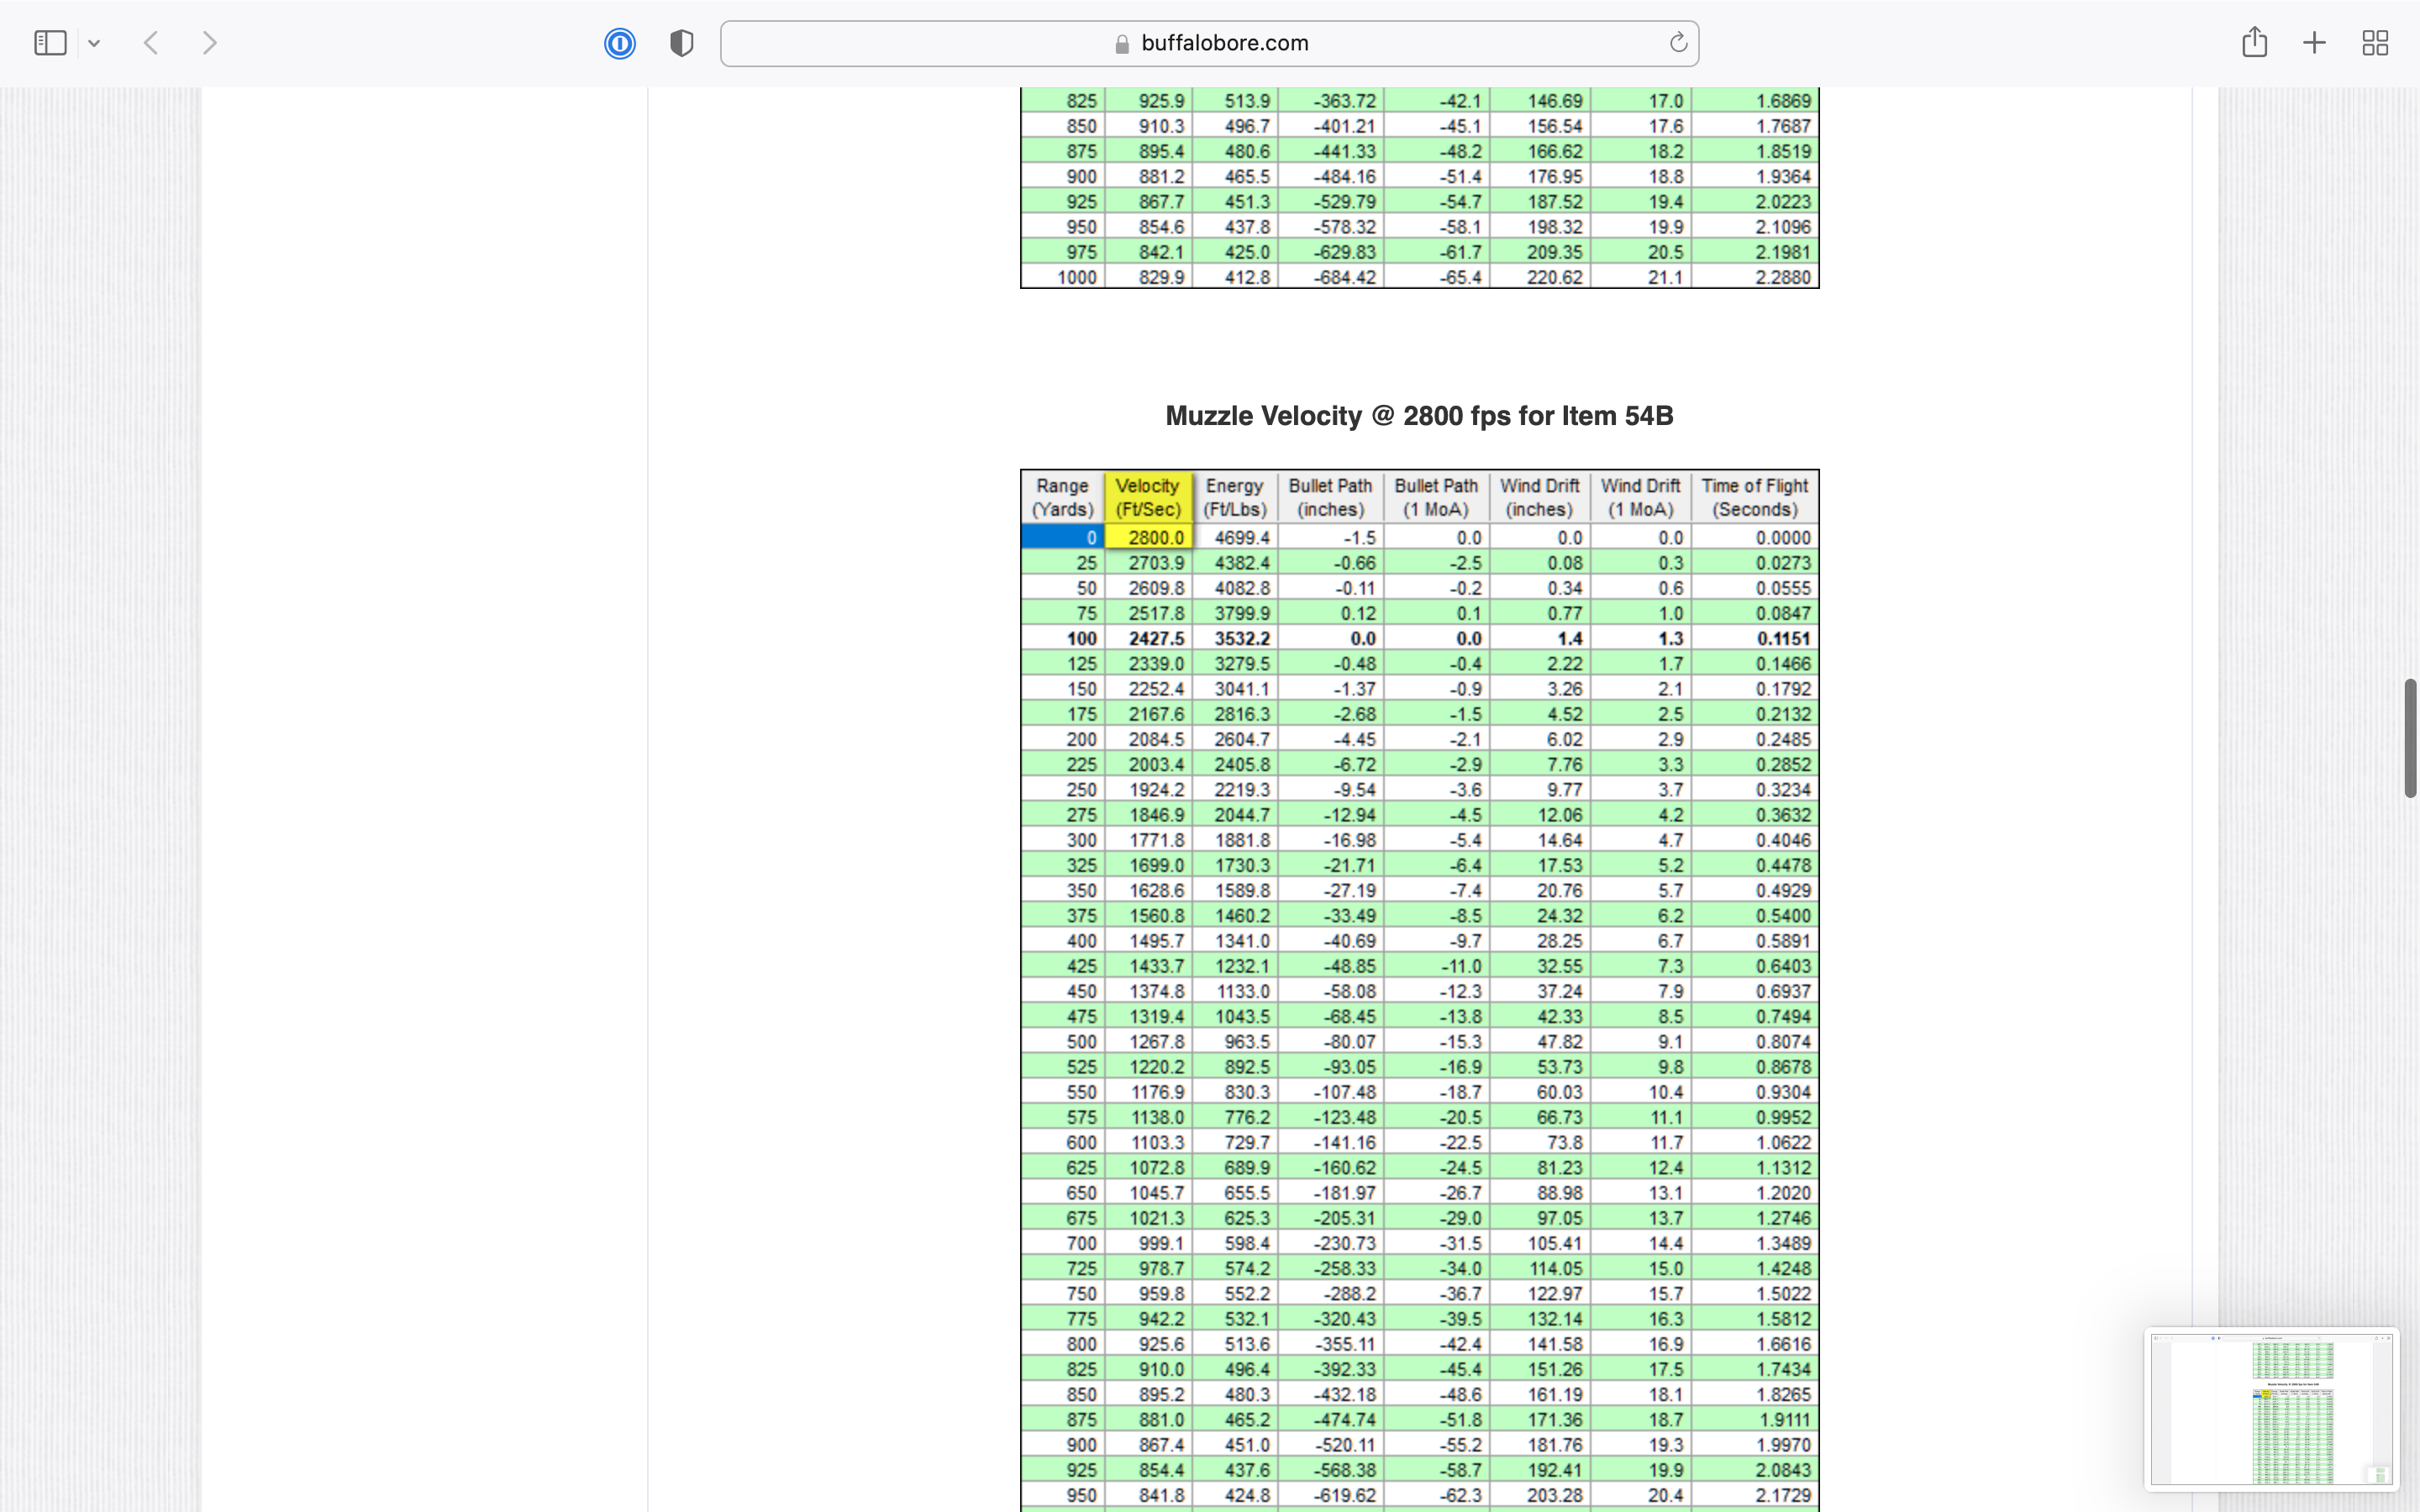Open the sidebar tab group dropdown chevron

94,43
